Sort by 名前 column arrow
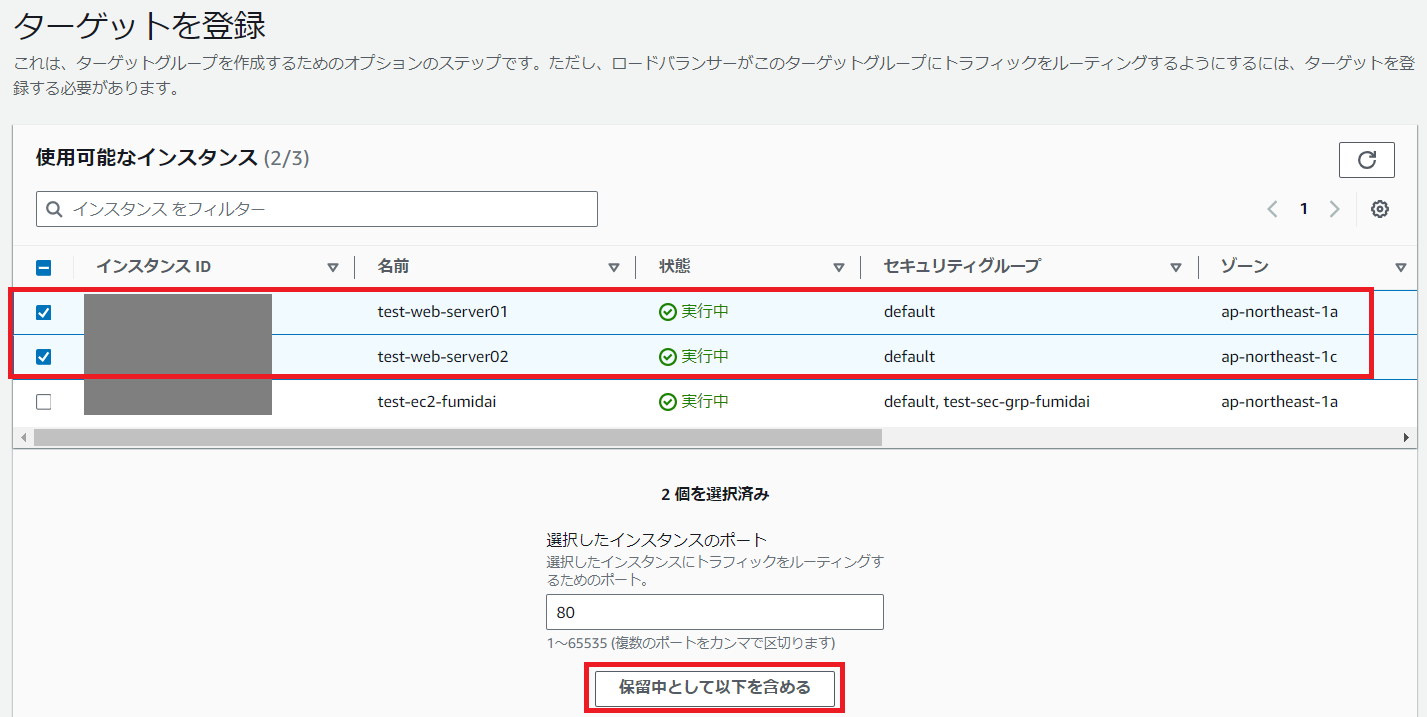 pos(614,268)
